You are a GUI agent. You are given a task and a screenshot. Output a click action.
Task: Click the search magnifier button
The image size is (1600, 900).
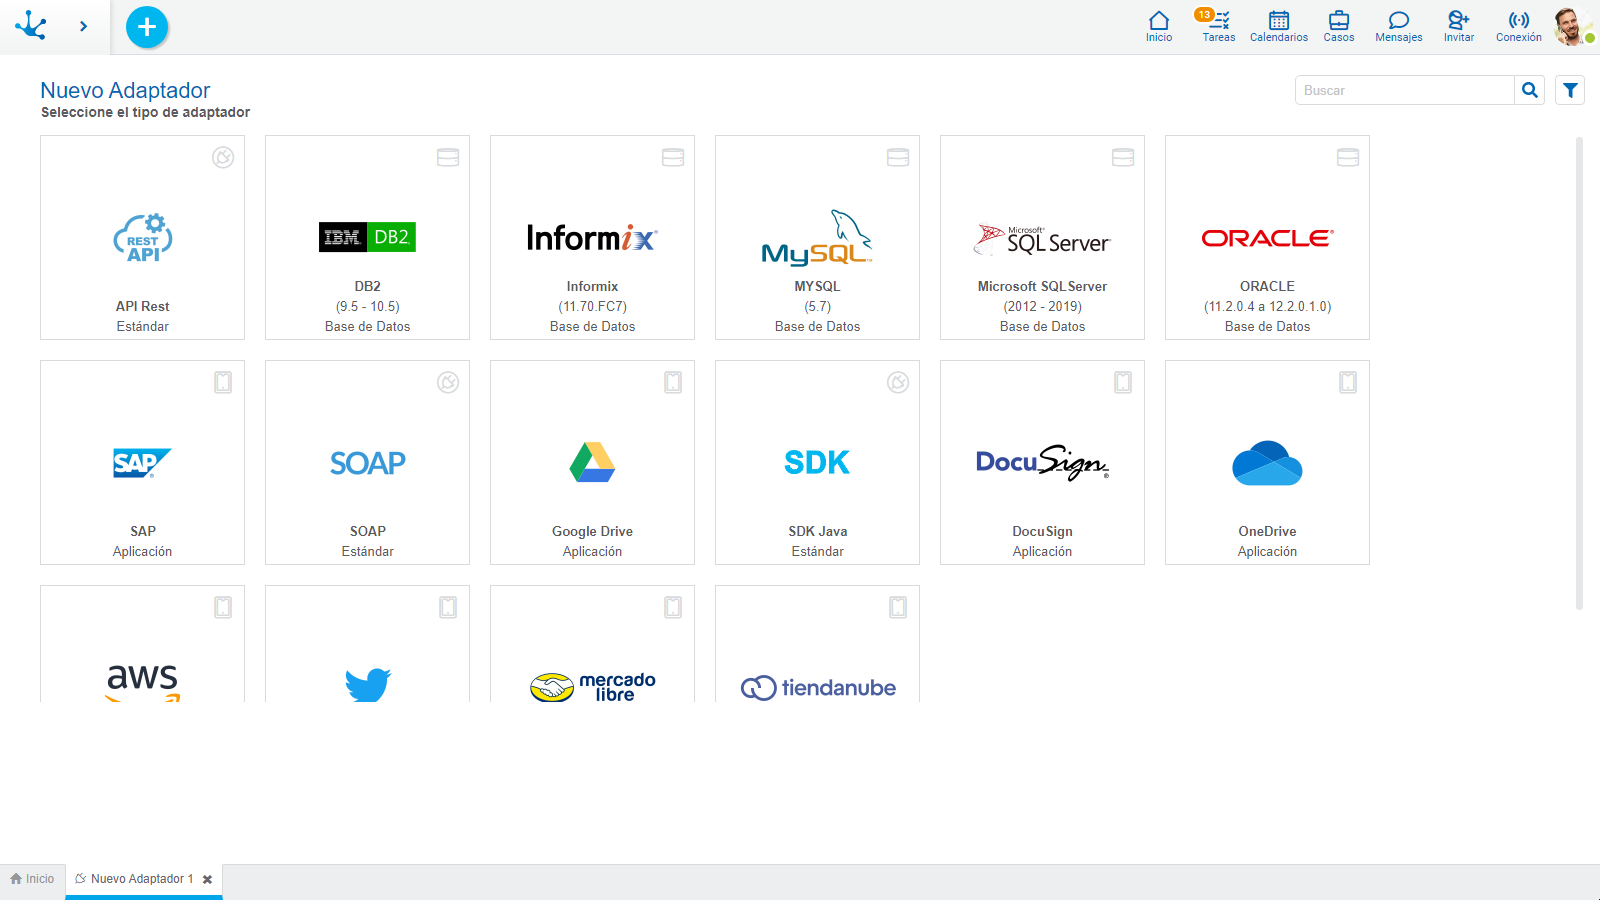(x=1530, y=90)
